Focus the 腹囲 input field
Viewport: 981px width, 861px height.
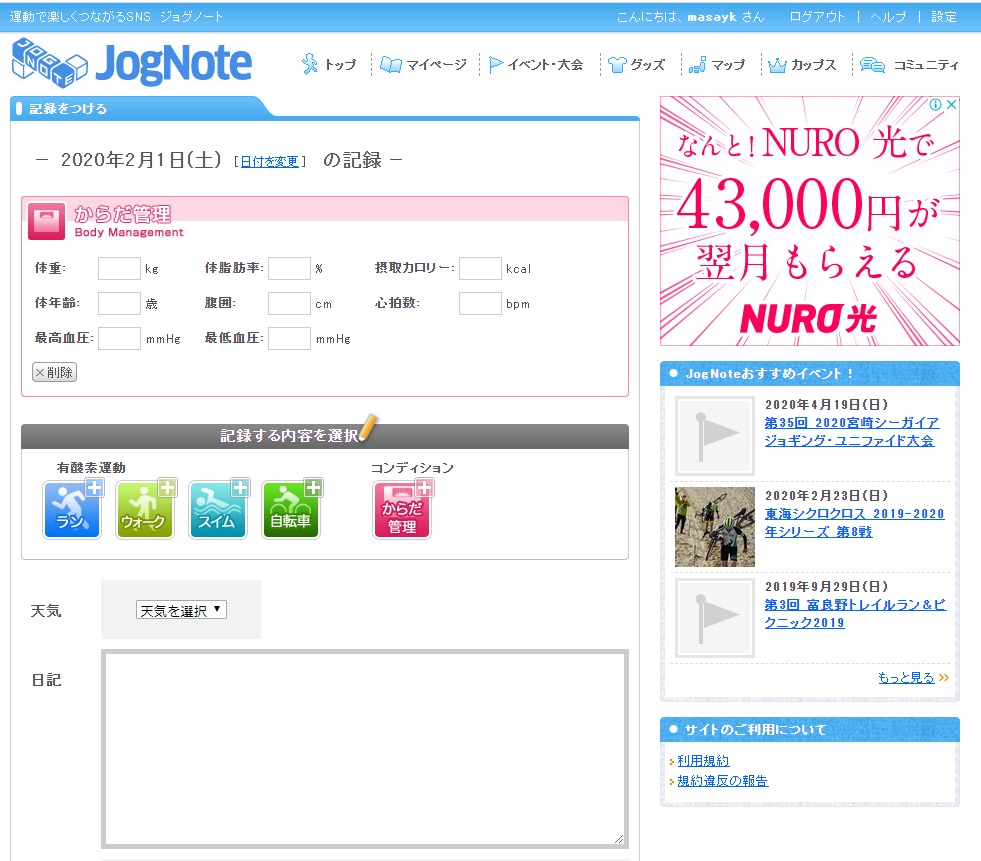290,303
